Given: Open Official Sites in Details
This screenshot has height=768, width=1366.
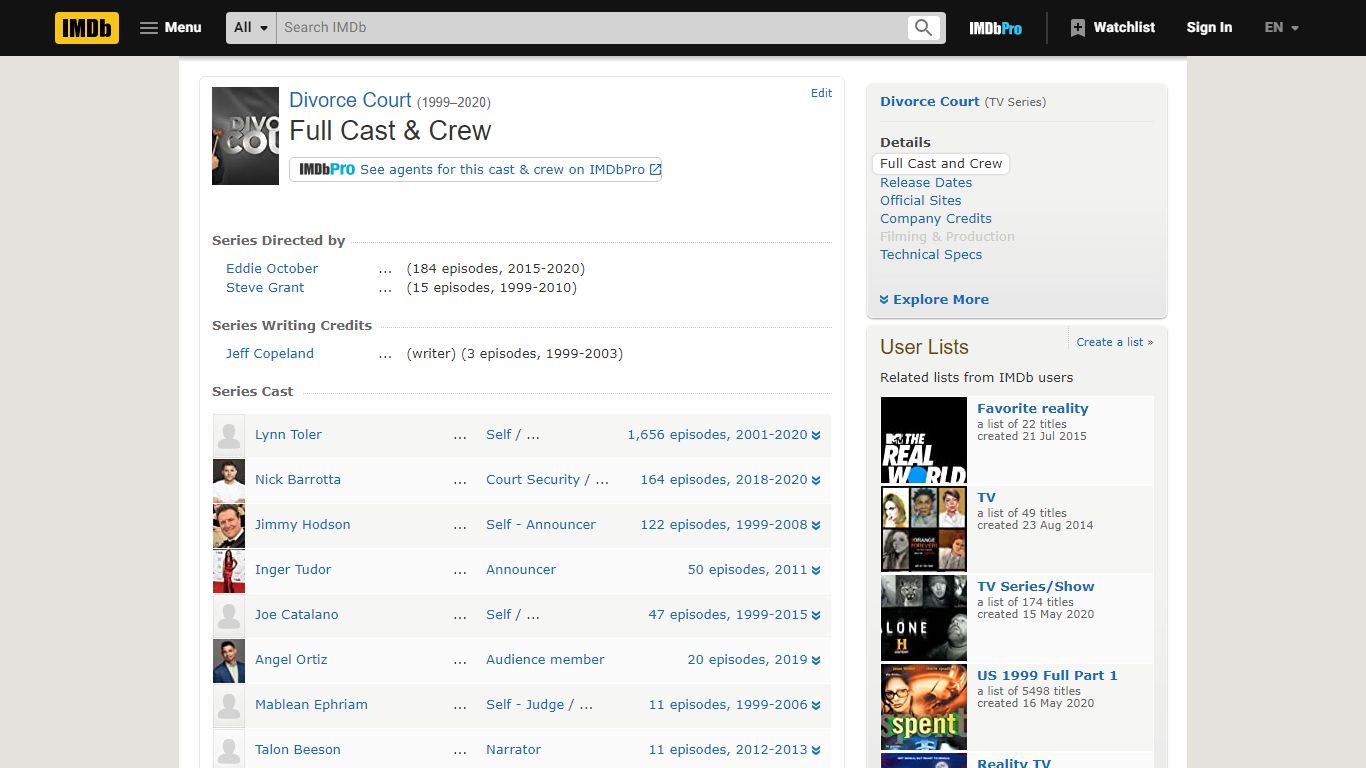Looking at the screenshot, I should click(x=921, y=201).
